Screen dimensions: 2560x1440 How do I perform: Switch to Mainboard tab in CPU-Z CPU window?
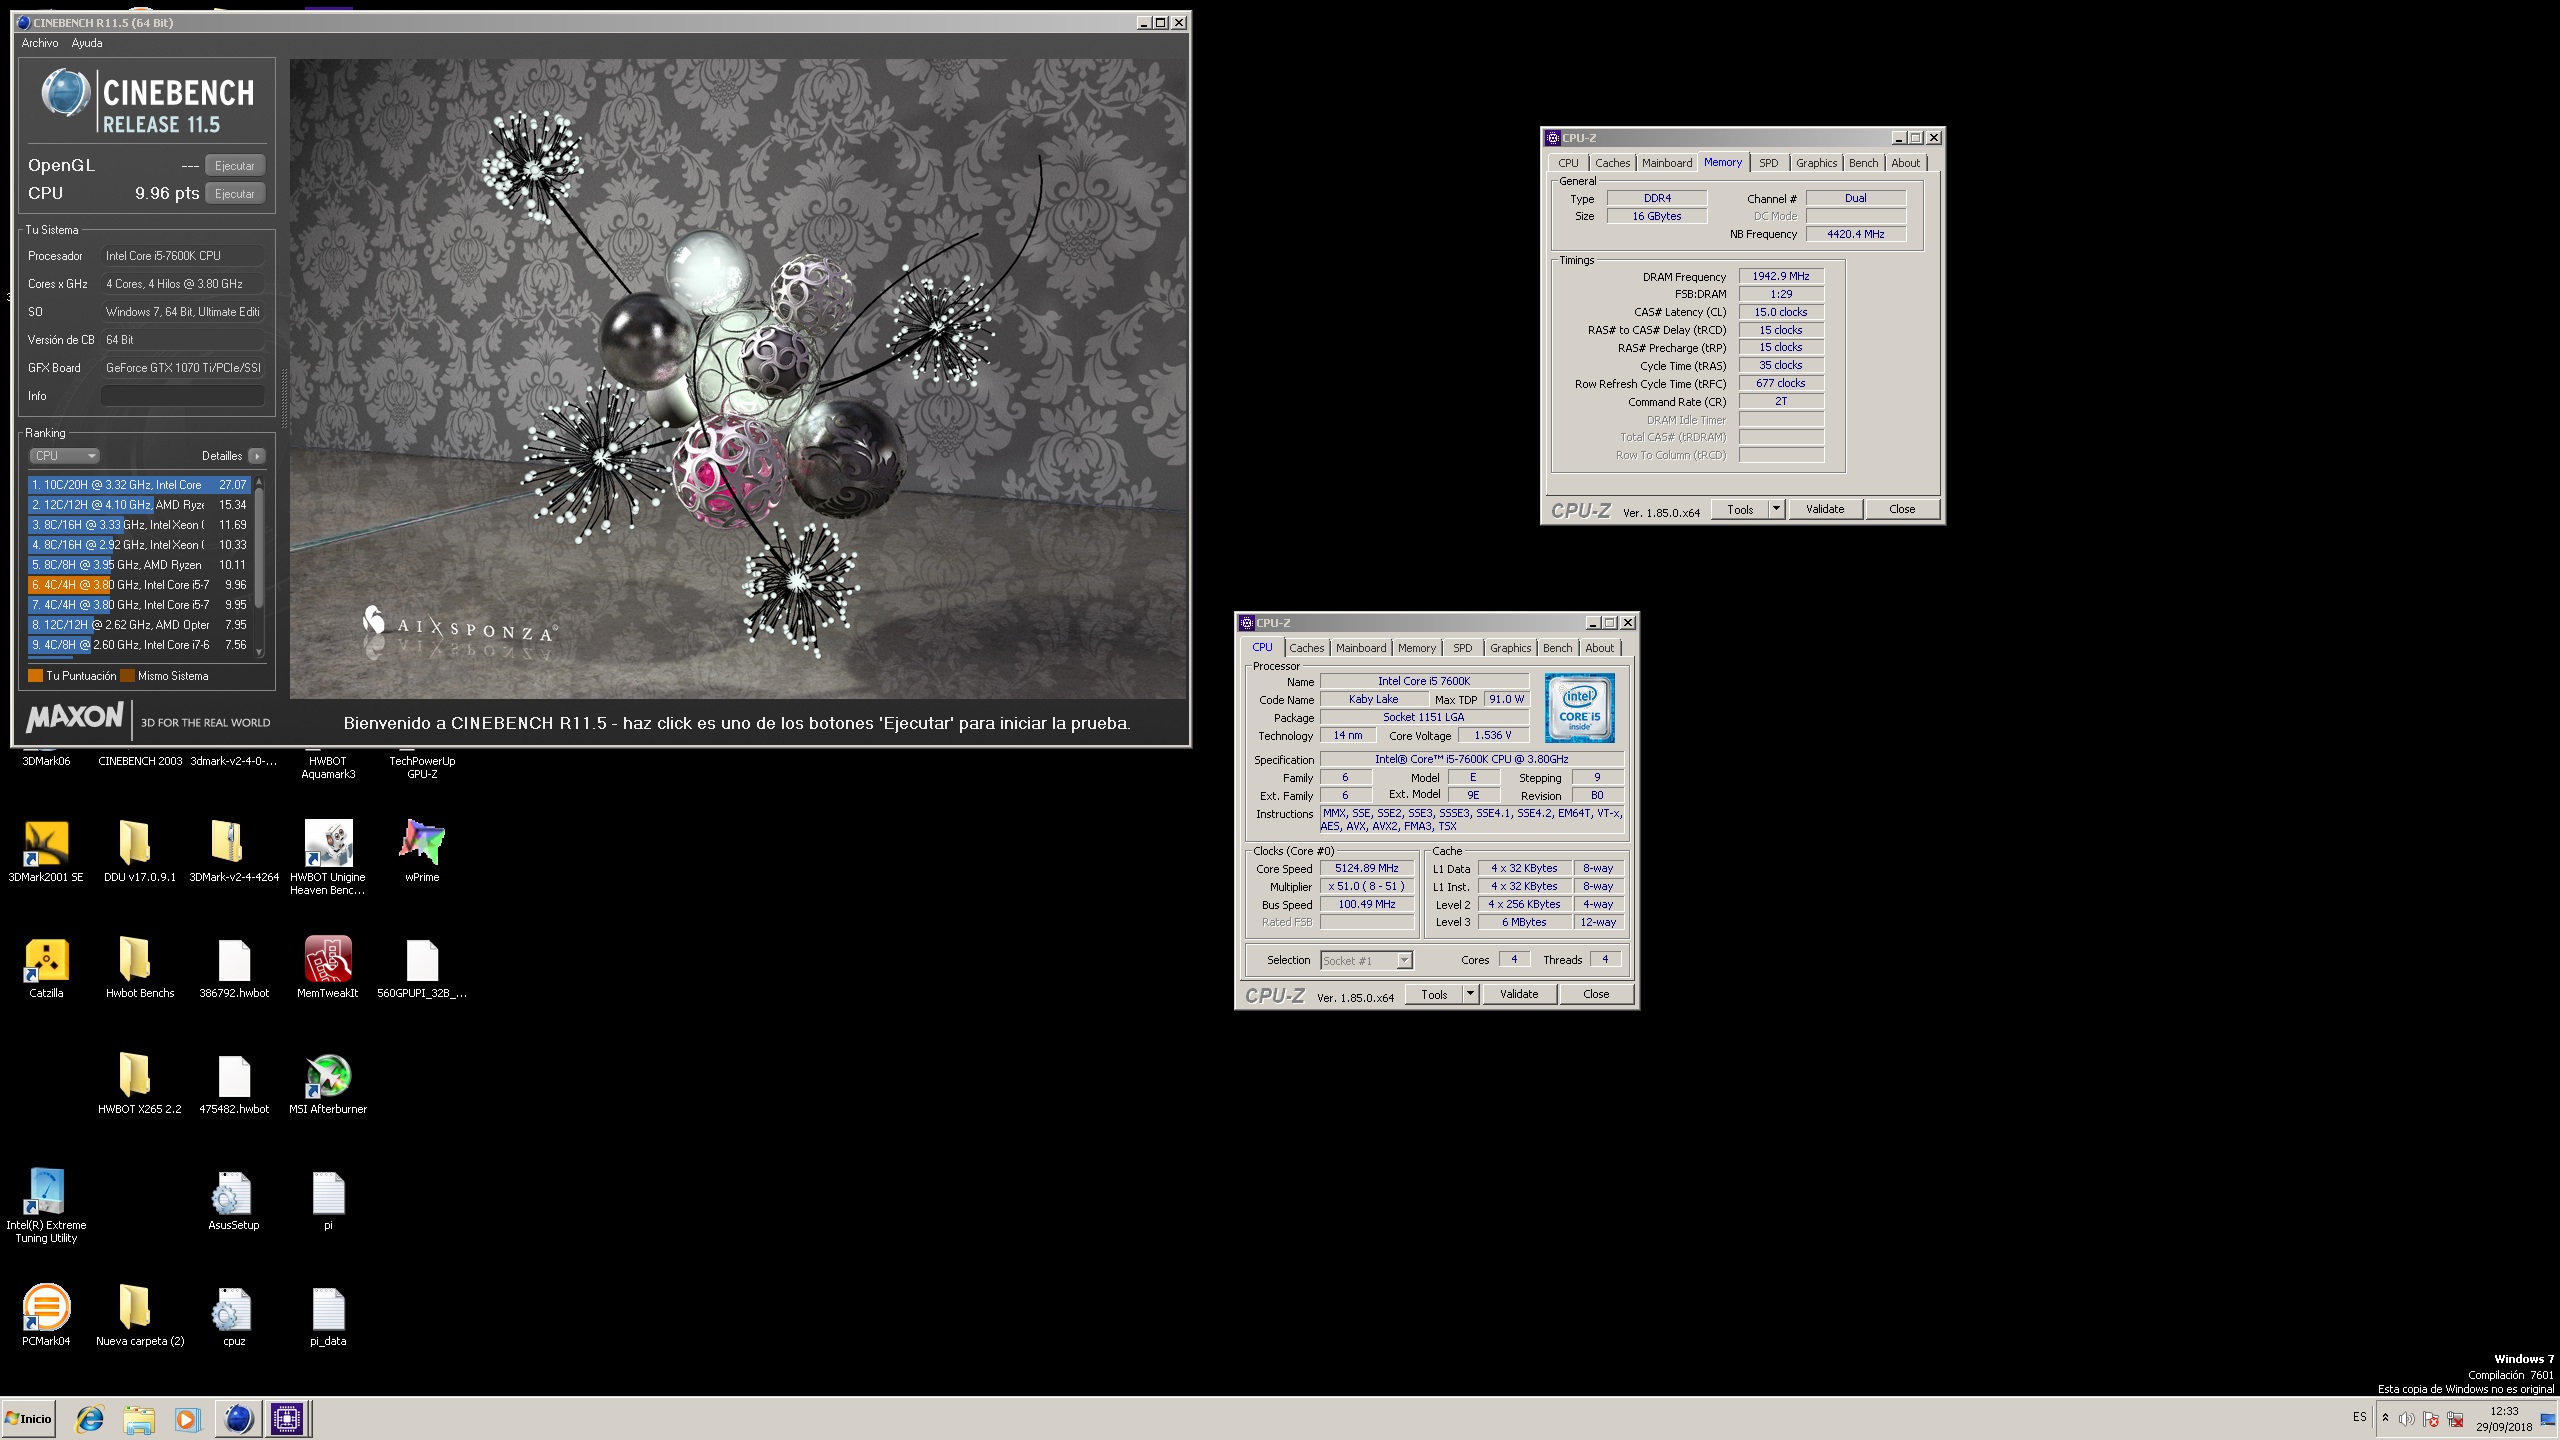[1361, 648]
